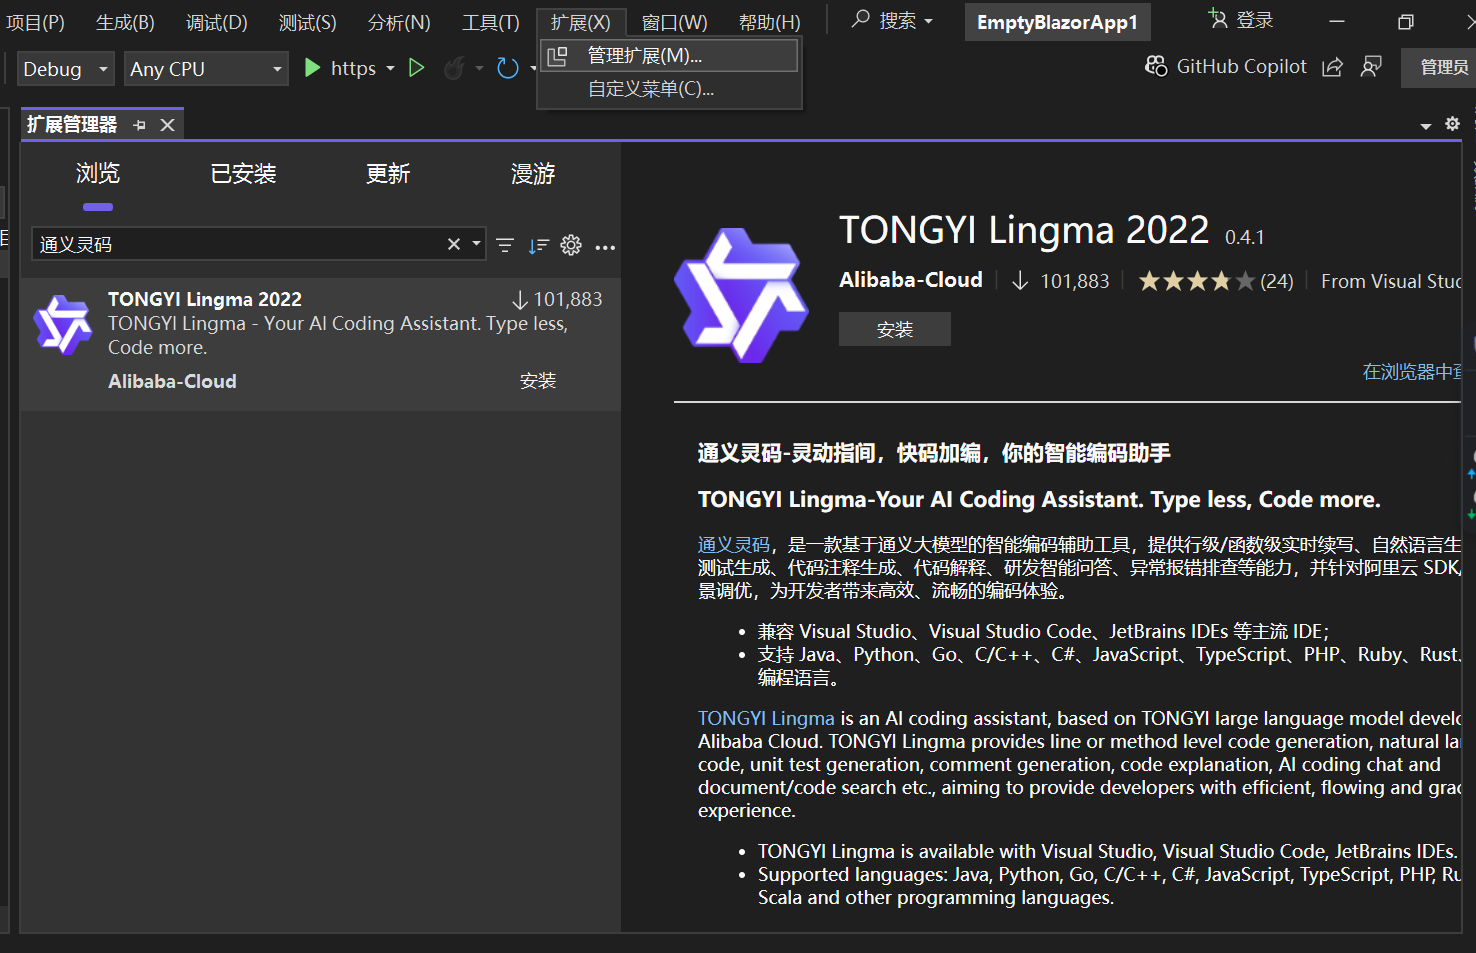This screenshot has width=1476, height=953.
Task: Open the 工具(T) menu
Action: coord(490,22)
